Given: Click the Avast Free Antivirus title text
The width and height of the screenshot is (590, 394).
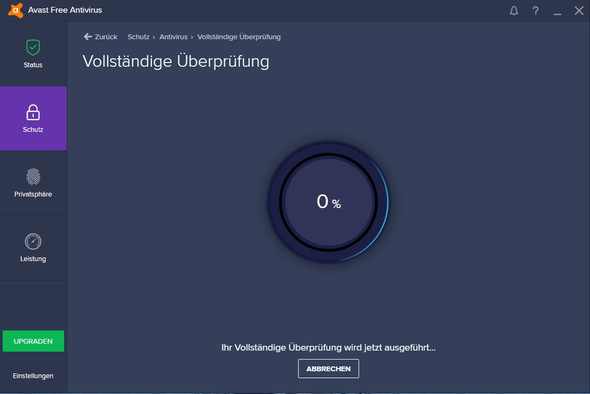Looking at the screenshot, I should [x=65, y=10].
